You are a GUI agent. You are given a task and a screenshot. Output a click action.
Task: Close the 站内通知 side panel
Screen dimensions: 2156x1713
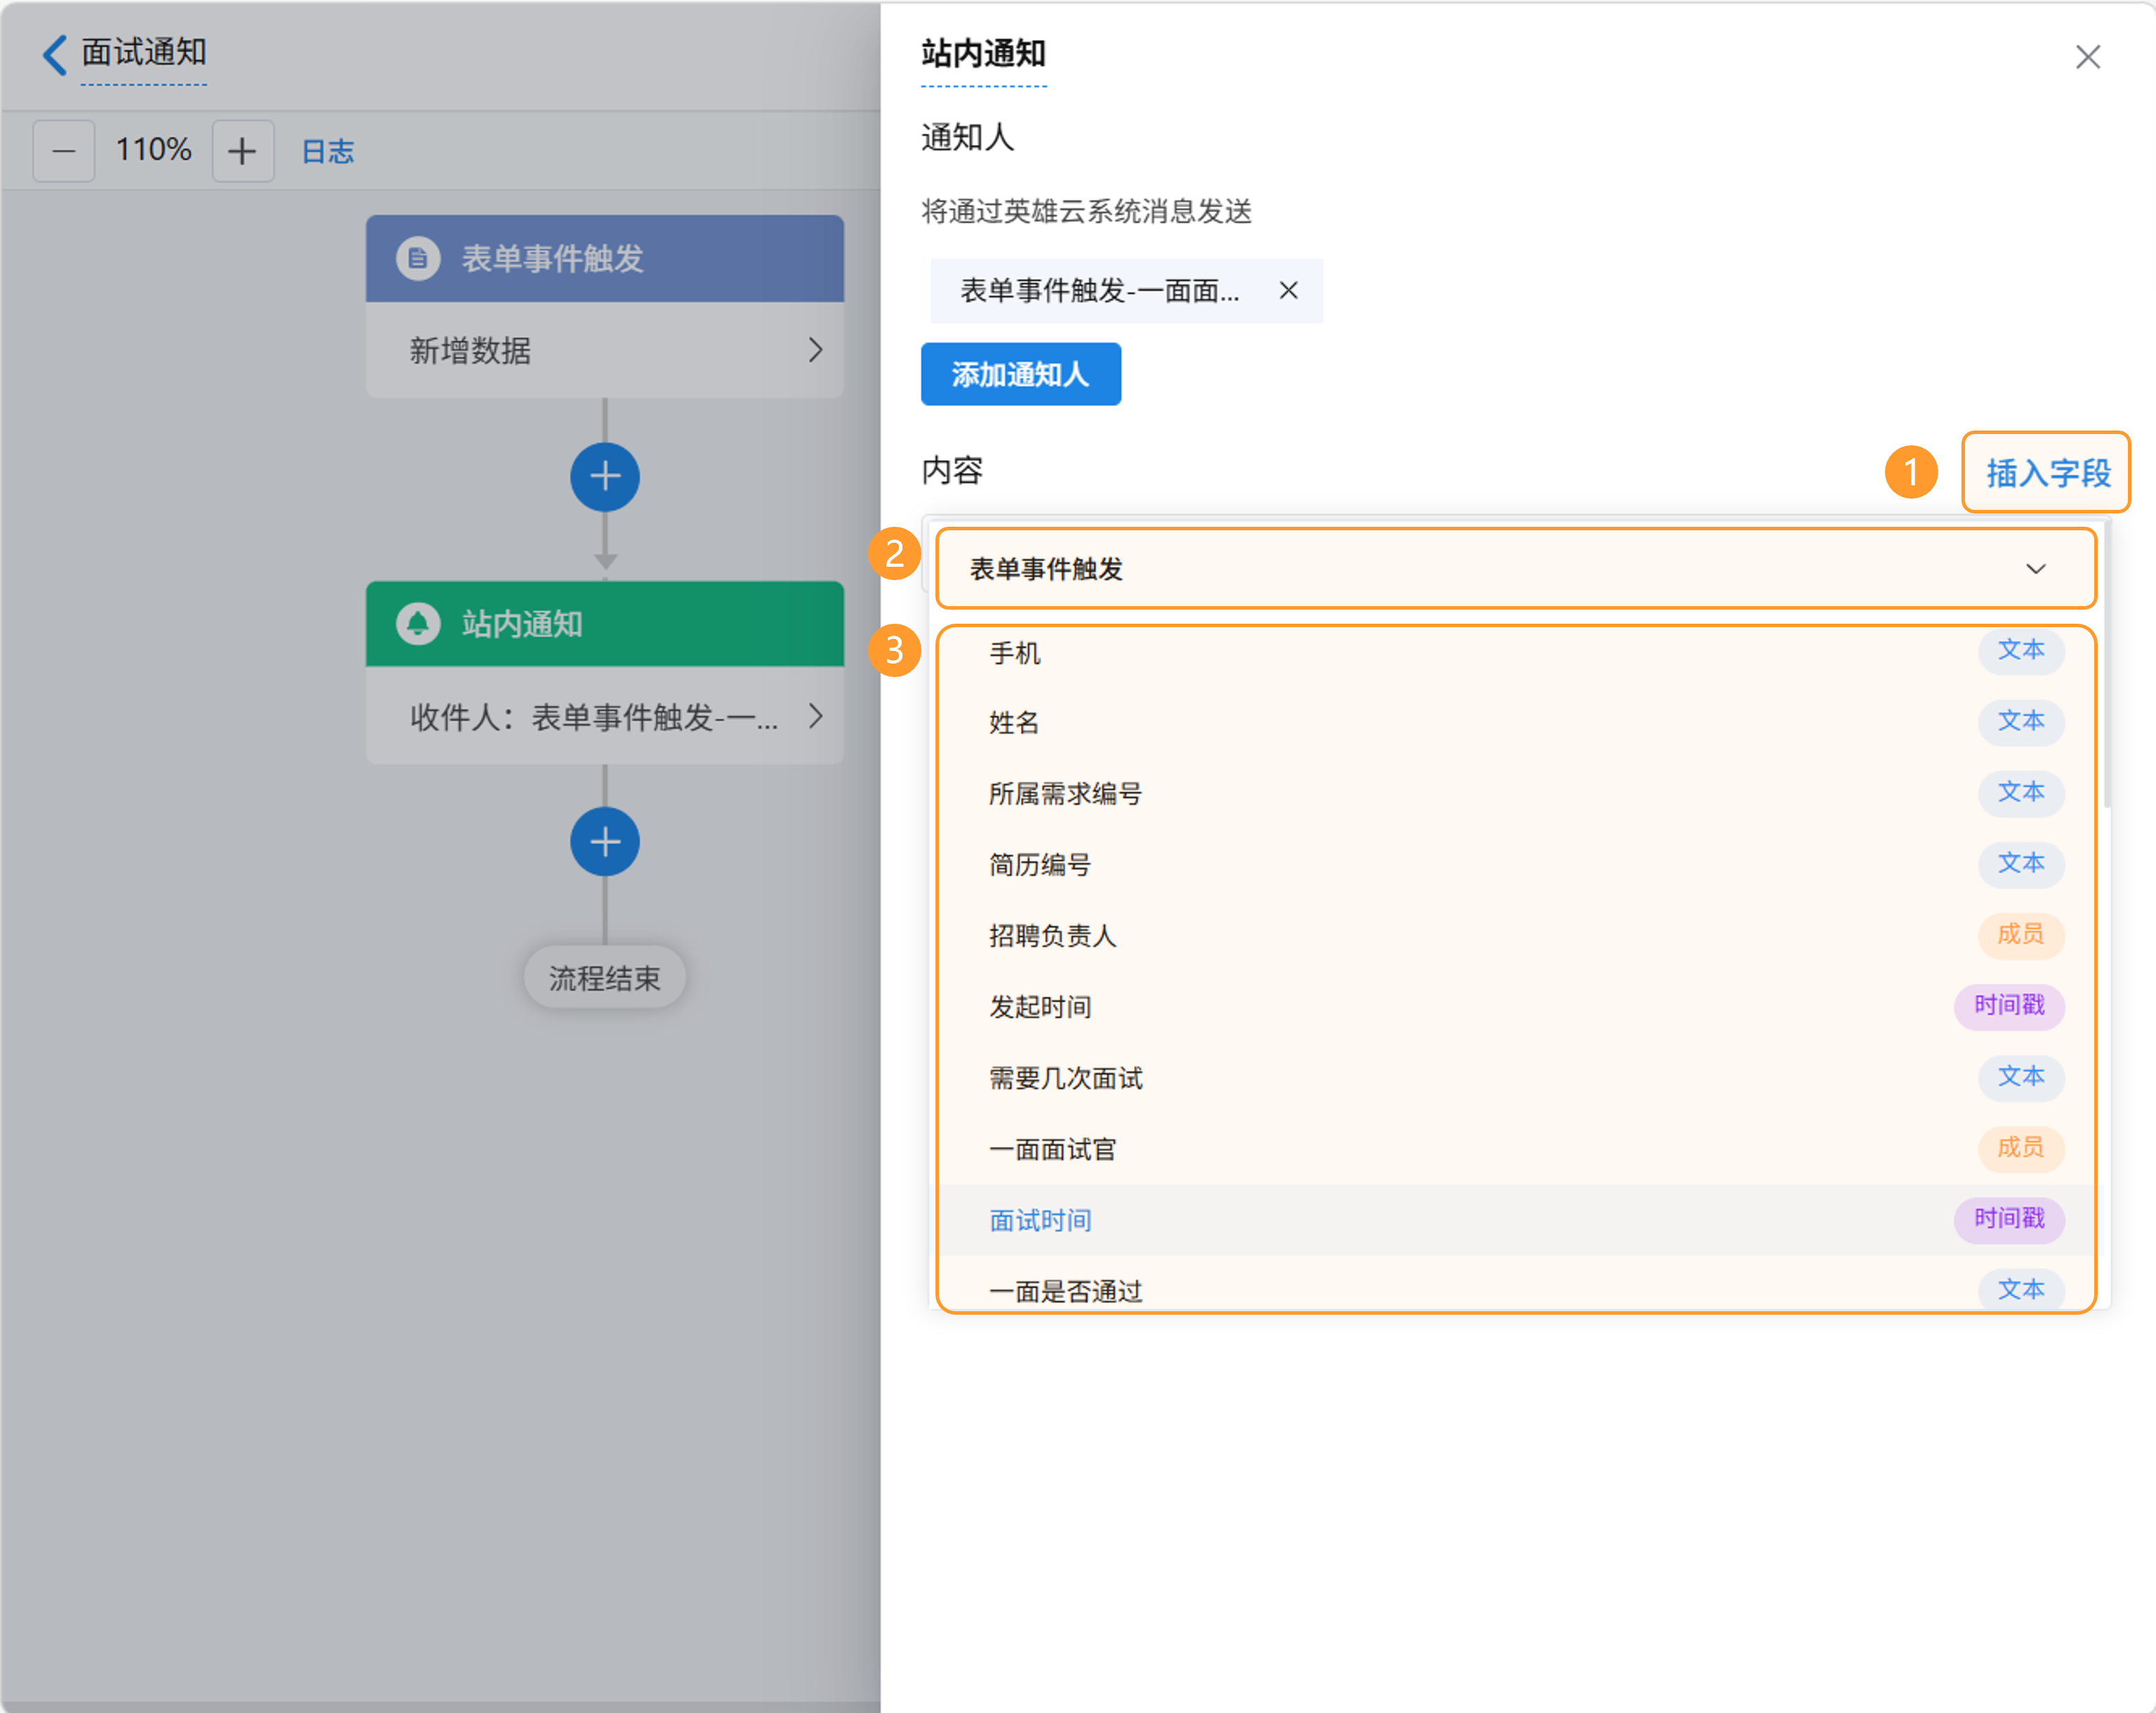[x=2087, y=57]
